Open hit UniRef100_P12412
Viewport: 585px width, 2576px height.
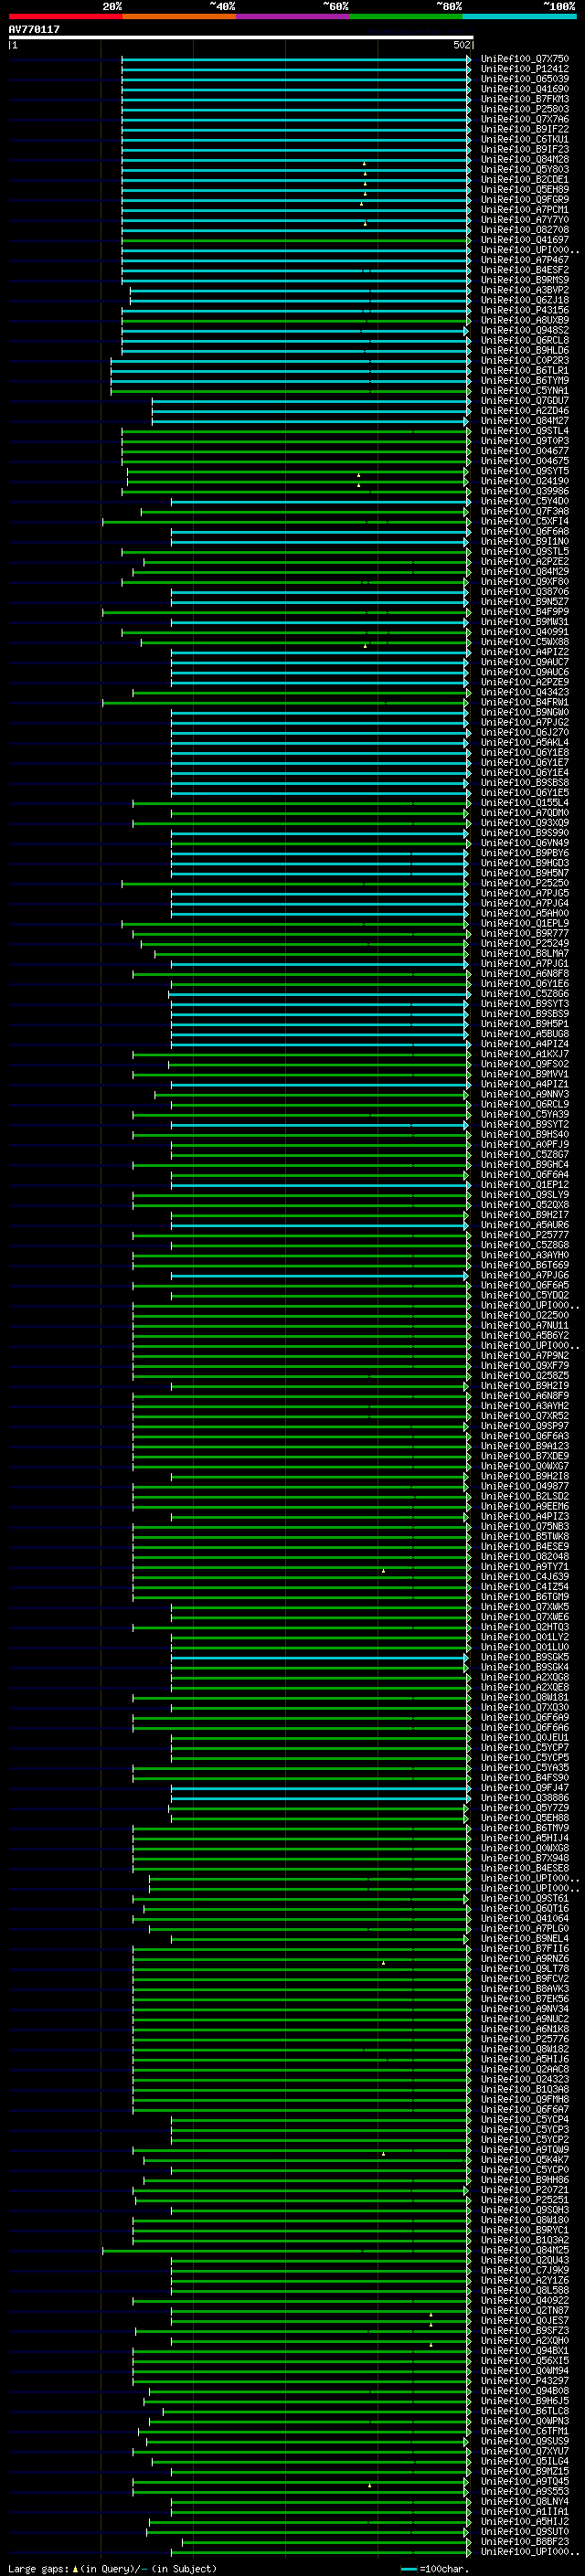(x=524, y=69)
